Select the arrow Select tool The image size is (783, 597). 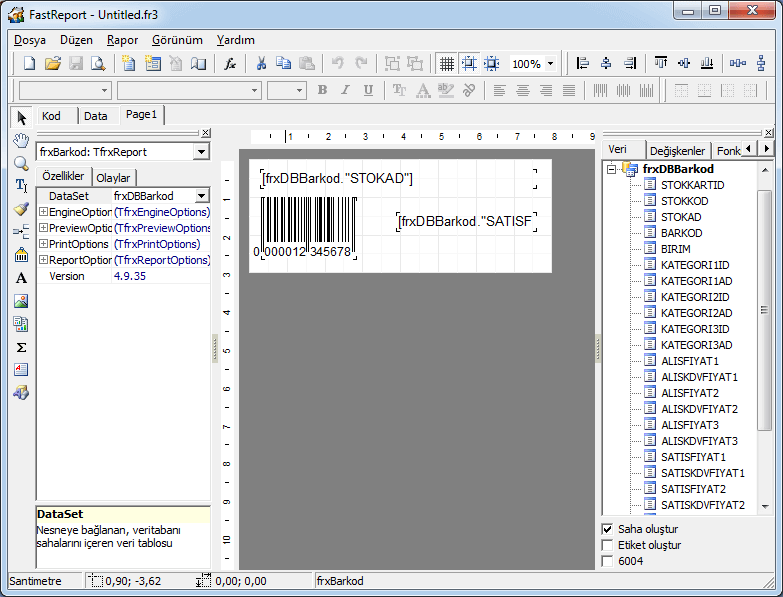pyautogui.click(x=21, y=117)
